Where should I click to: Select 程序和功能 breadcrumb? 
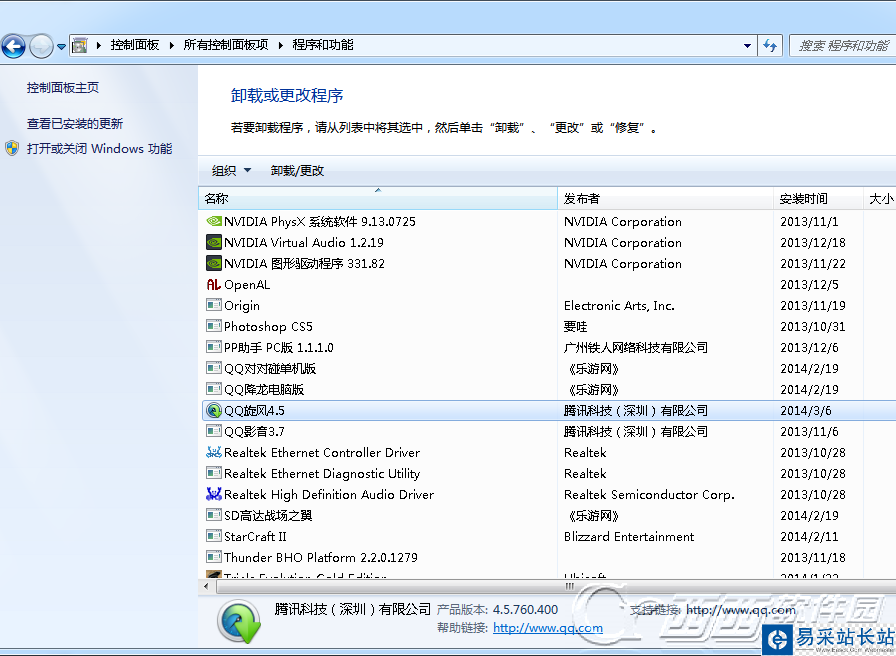323,45
